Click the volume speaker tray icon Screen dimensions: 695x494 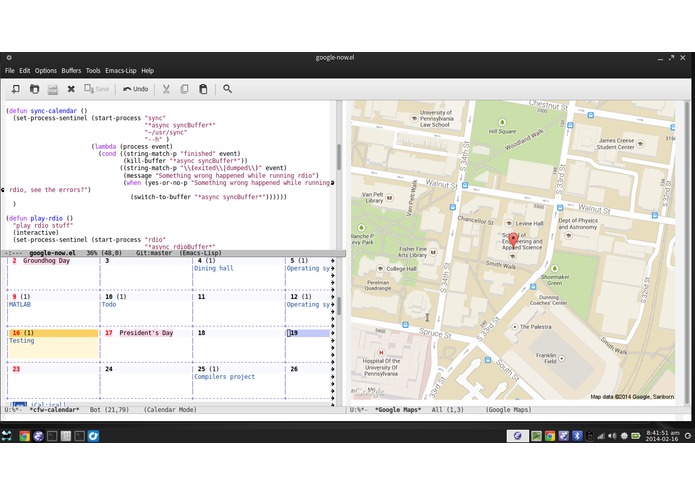[x=612, y=436]
